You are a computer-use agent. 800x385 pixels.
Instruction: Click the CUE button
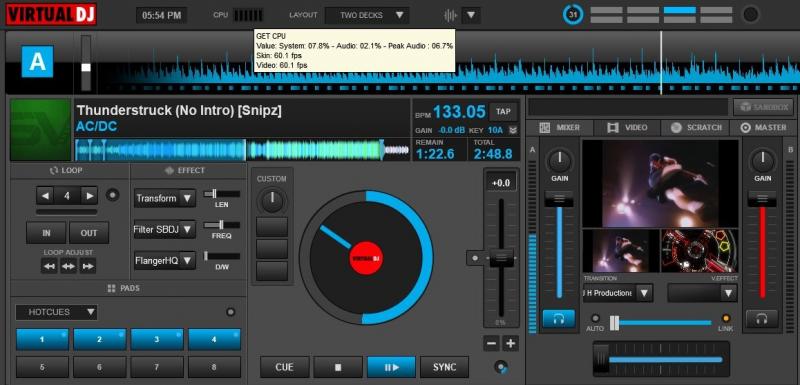click(x=284, y=367)
